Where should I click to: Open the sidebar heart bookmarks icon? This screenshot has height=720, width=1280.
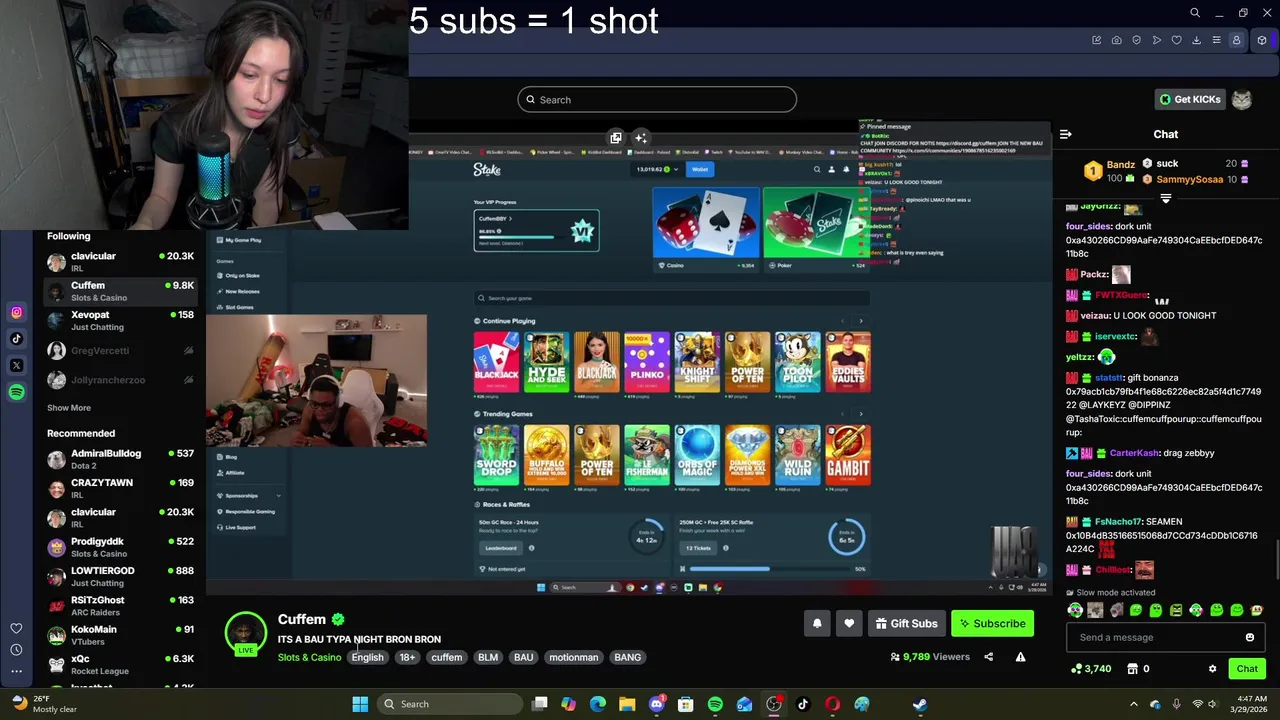(x=17, y=628)
